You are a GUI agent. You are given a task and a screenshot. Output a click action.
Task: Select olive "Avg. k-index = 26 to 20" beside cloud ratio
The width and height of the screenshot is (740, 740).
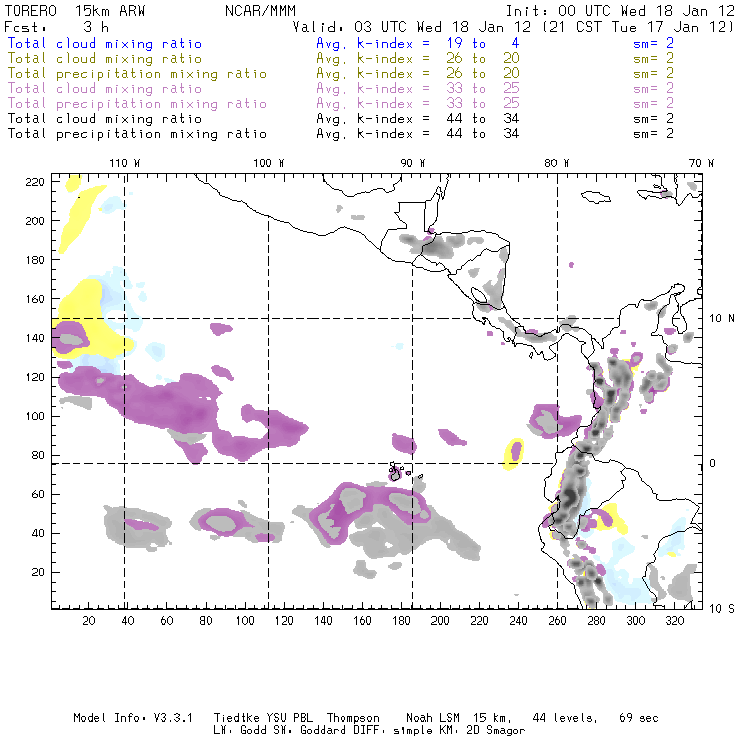[418, 59]
